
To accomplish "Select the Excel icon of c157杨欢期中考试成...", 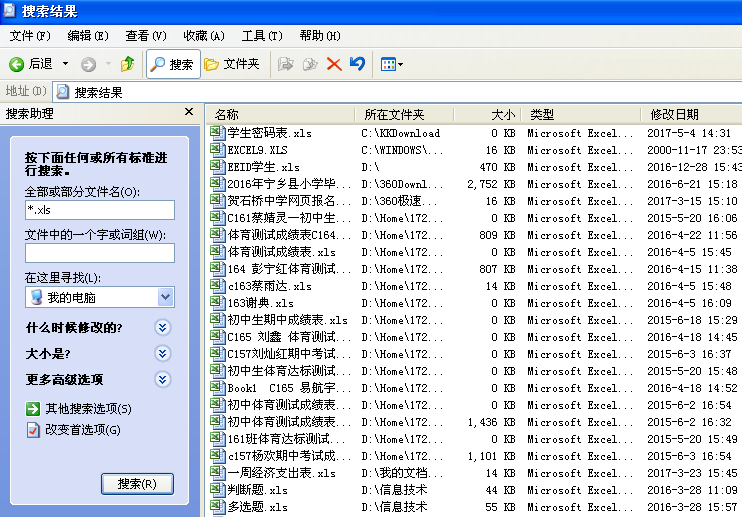I will click(217, 456).
